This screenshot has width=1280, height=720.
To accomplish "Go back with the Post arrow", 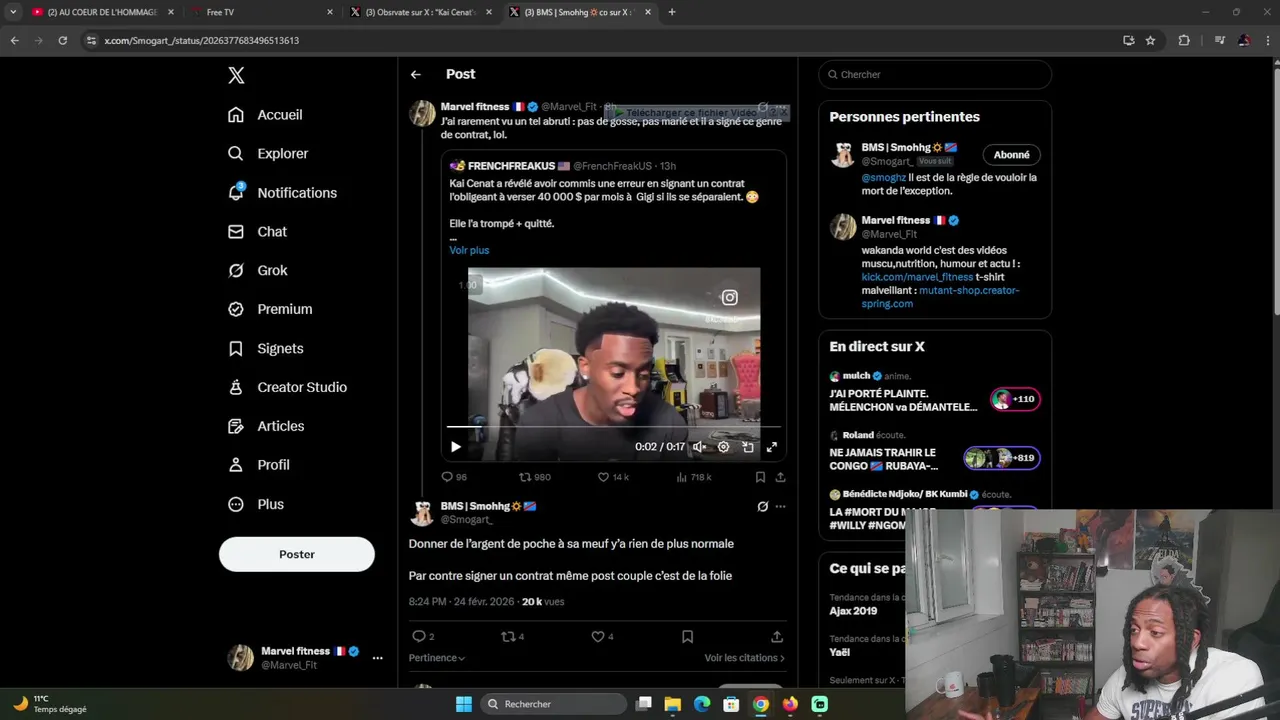I will 415,74.
